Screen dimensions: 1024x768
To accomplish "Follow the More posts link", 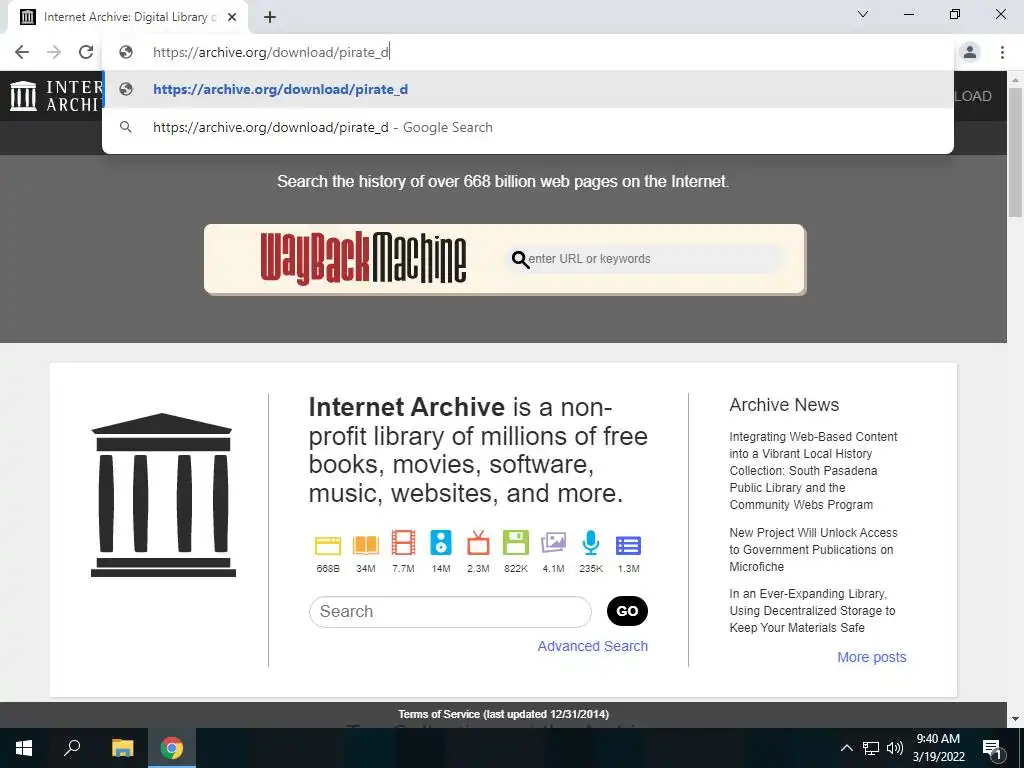I will (x=872, y=657).
